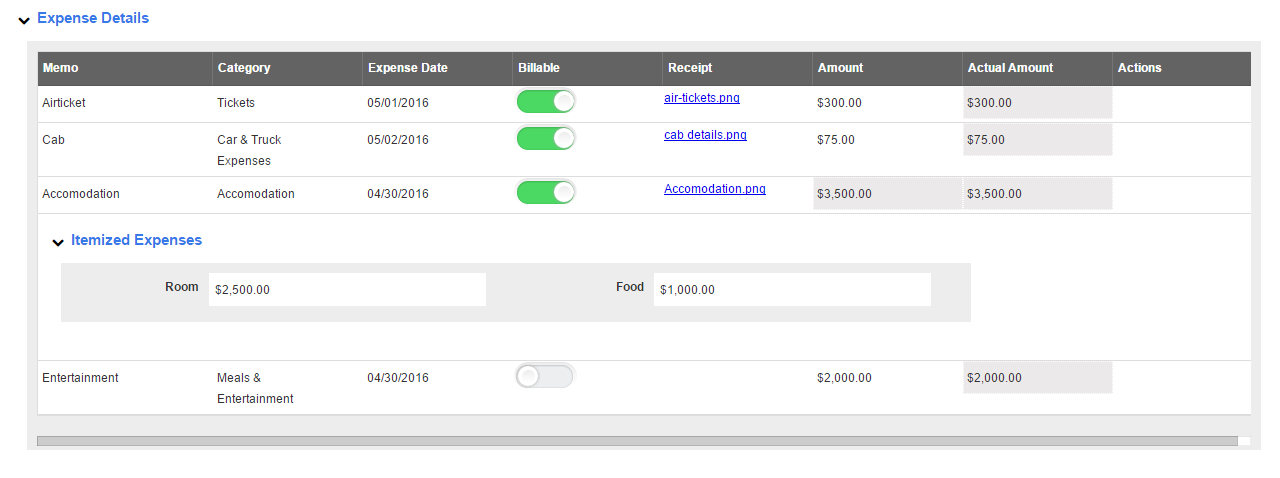Click the Memo column header
The width and height of the screenshot is (1280, 478).
[x=60, y=68]
